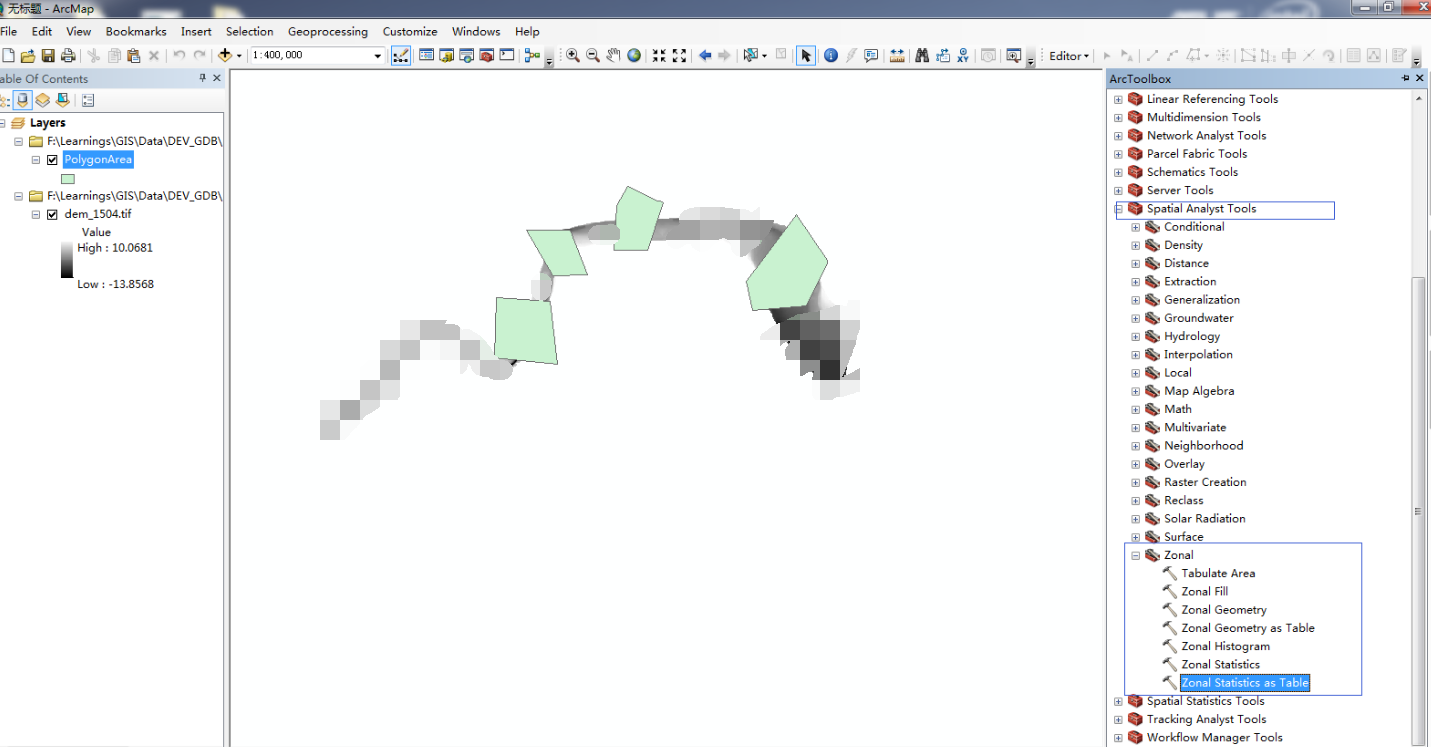Open the Go To XY tool

pyautogui.click(x=963, y=56)
